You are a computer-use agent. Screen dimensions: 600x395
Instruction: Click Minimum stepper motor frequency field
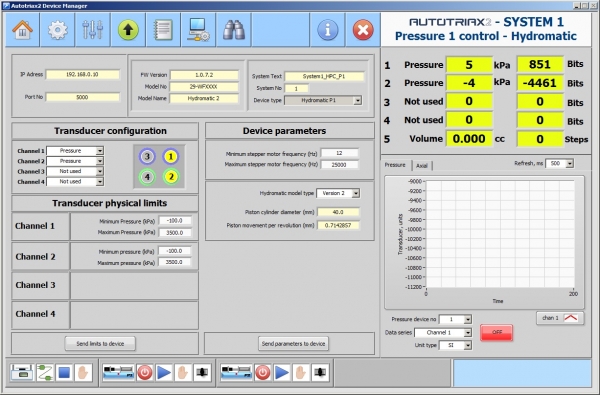click(x=339, y=153)
